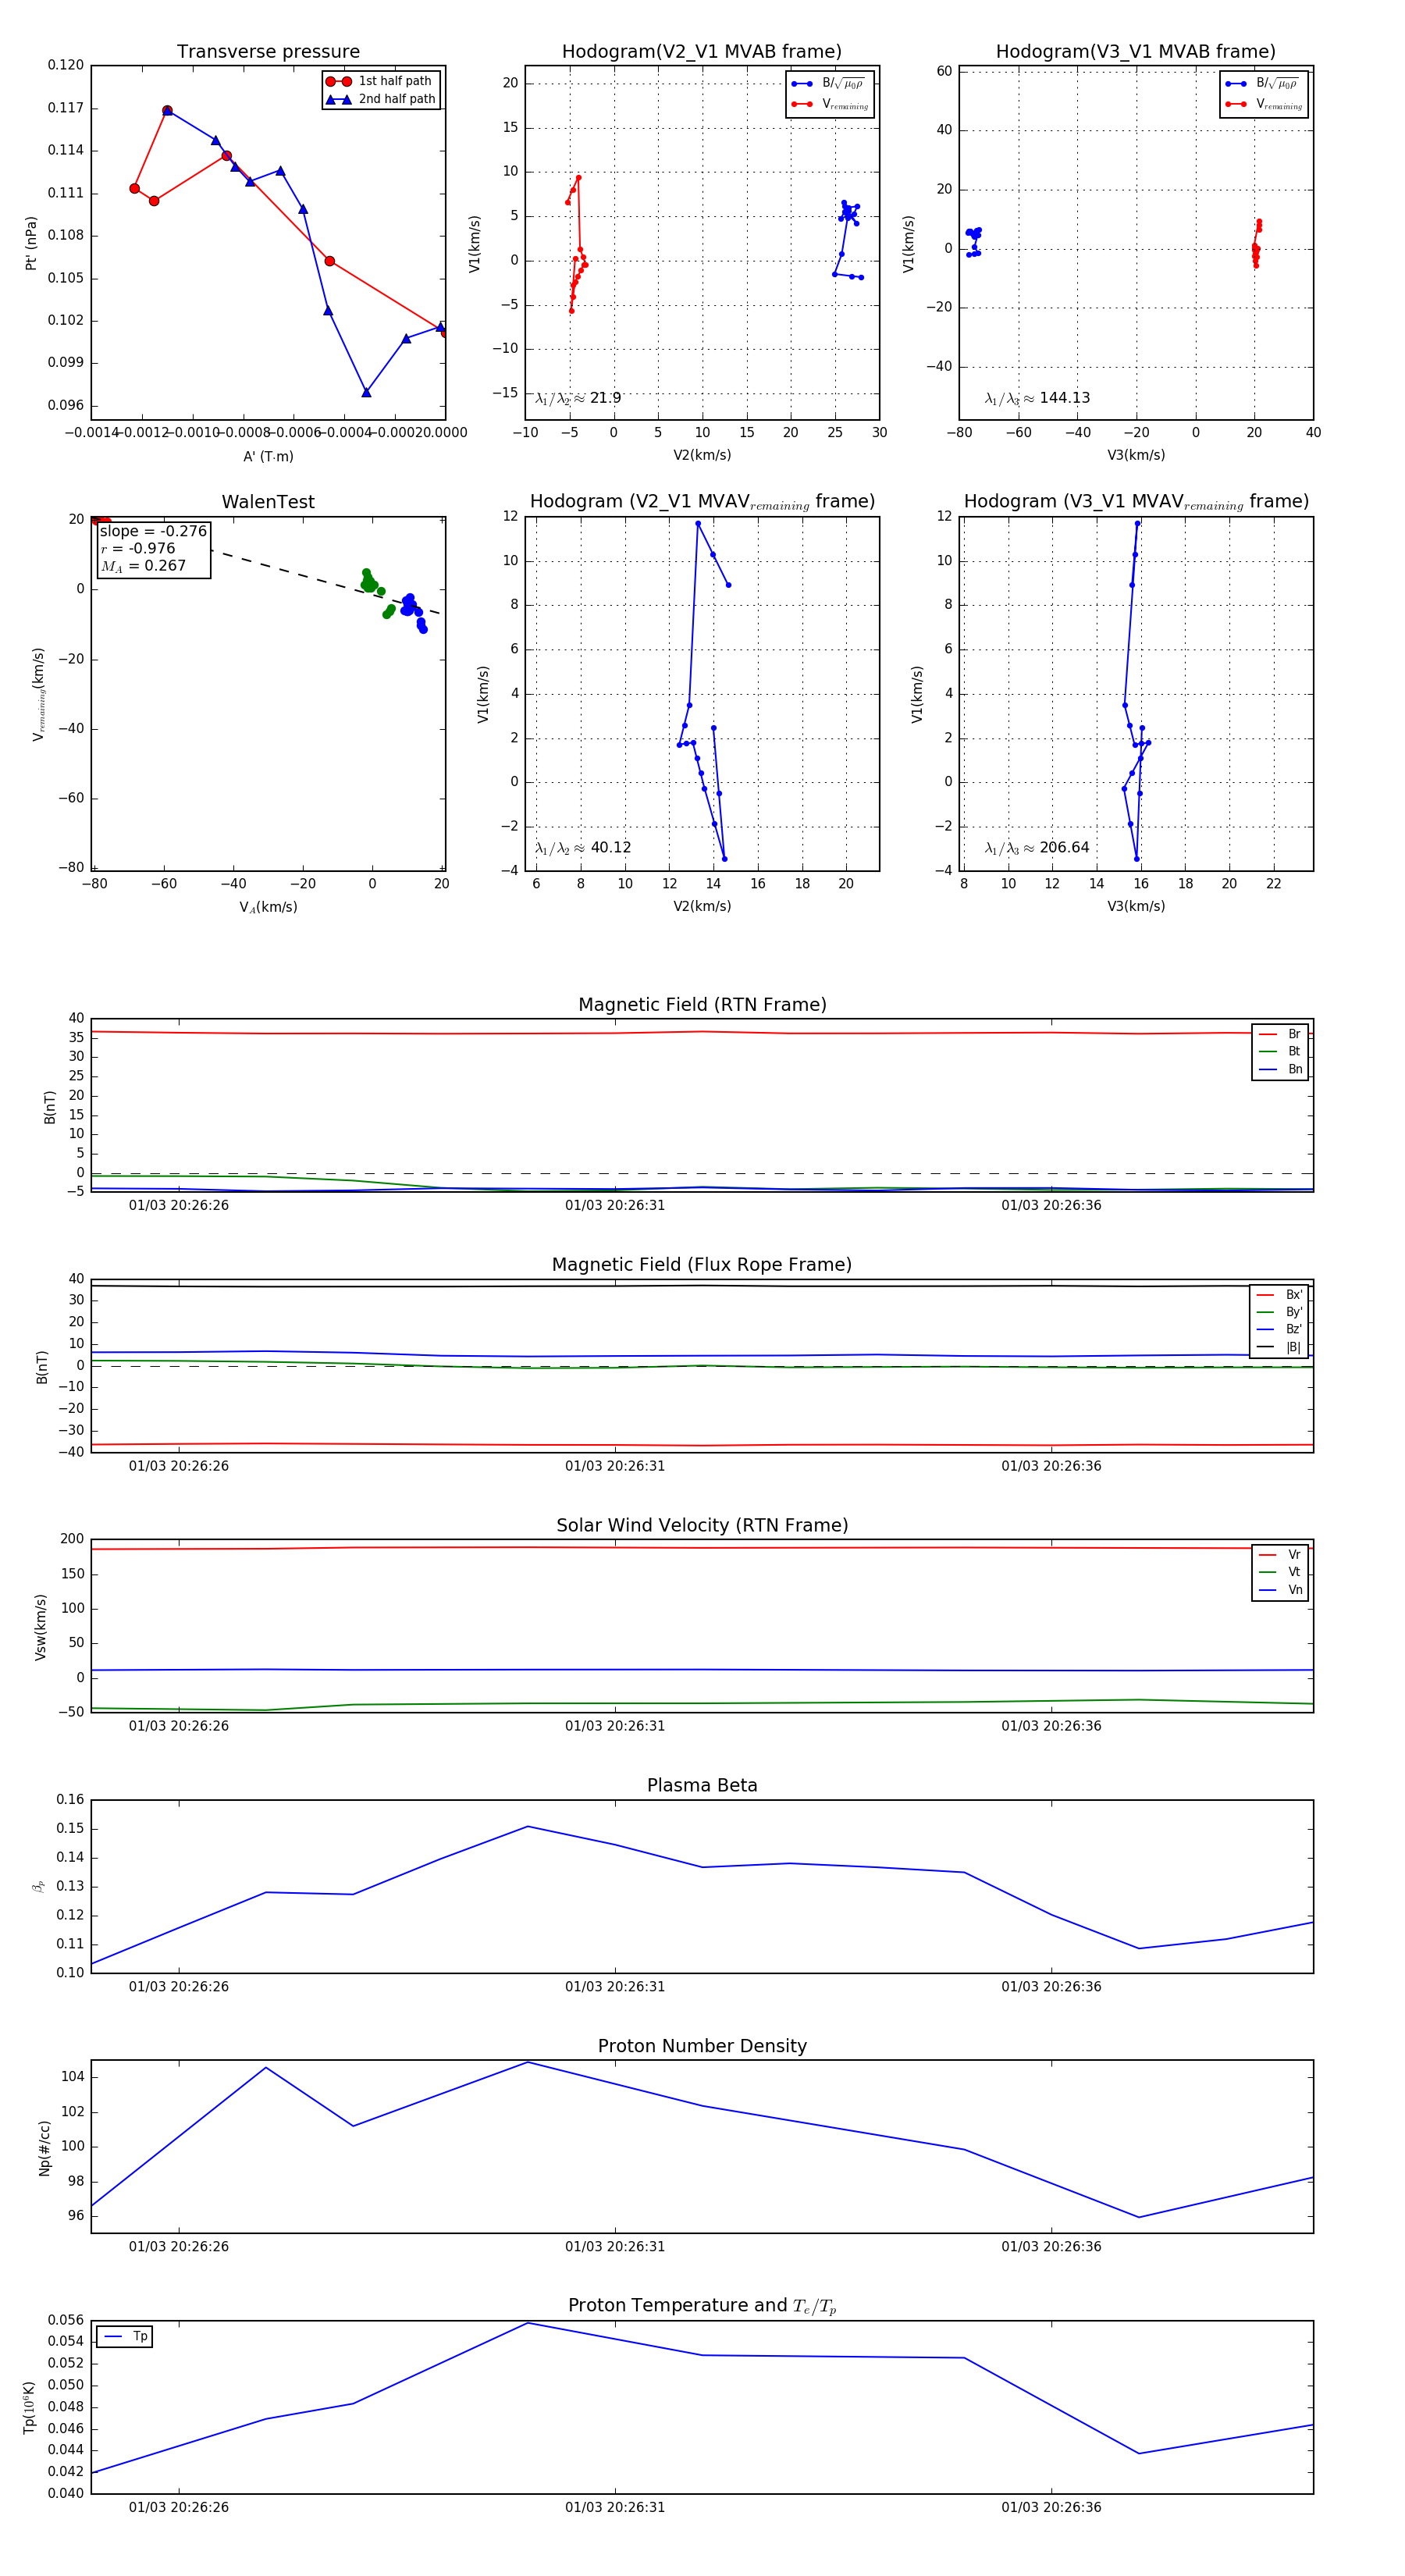Viewport: 1405px width, 2576px height.
Task: Click the 'Hodogram(V2_V1 MVAB frame)' title
Action: point(701,52)
